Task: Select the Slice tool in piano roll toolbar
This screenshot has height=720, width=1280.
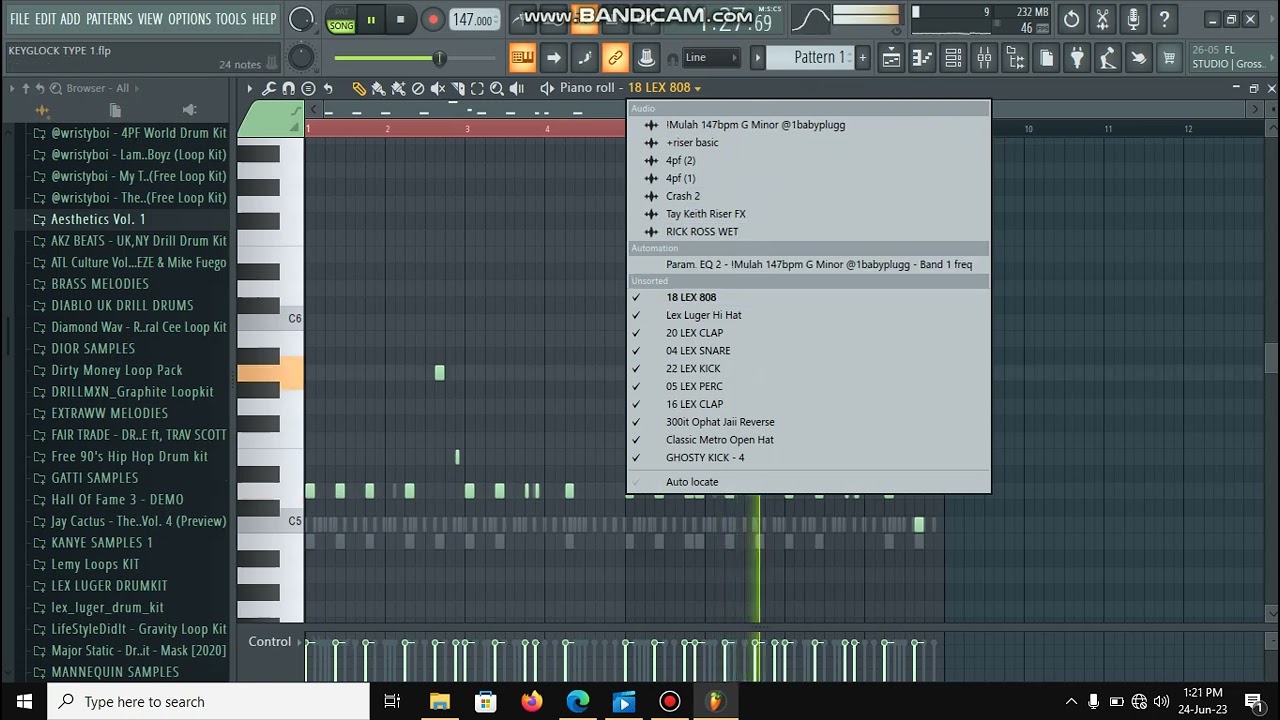Action: [x=458, y=89]
